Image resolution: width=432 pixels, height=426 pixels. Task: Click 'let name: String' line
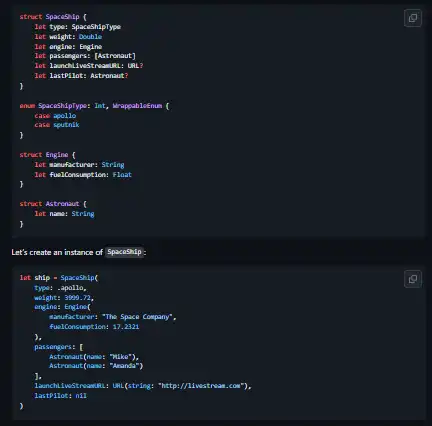tap(64, 214)
